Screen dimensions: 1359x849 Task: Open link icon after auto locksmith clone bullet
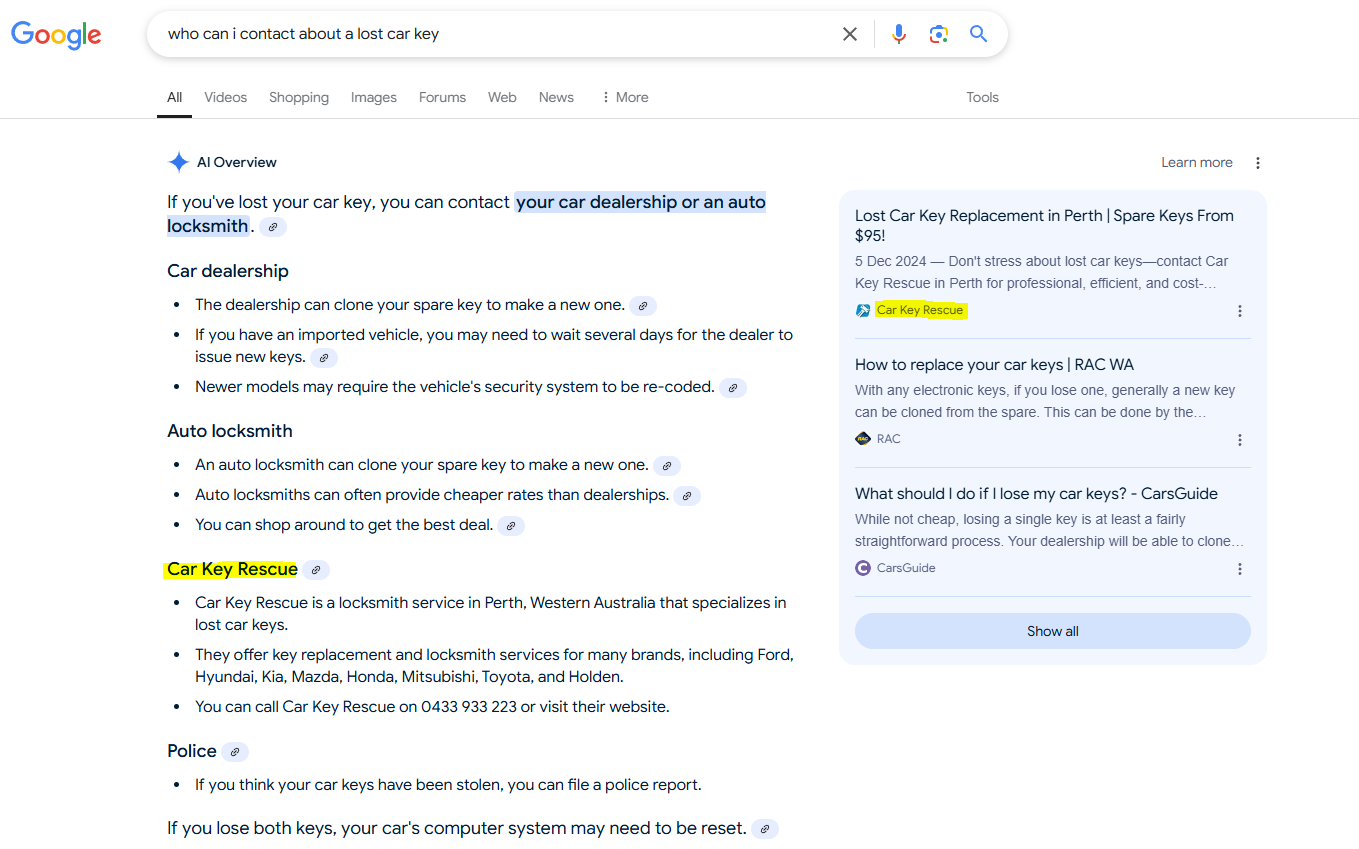[x=667, y=466]
